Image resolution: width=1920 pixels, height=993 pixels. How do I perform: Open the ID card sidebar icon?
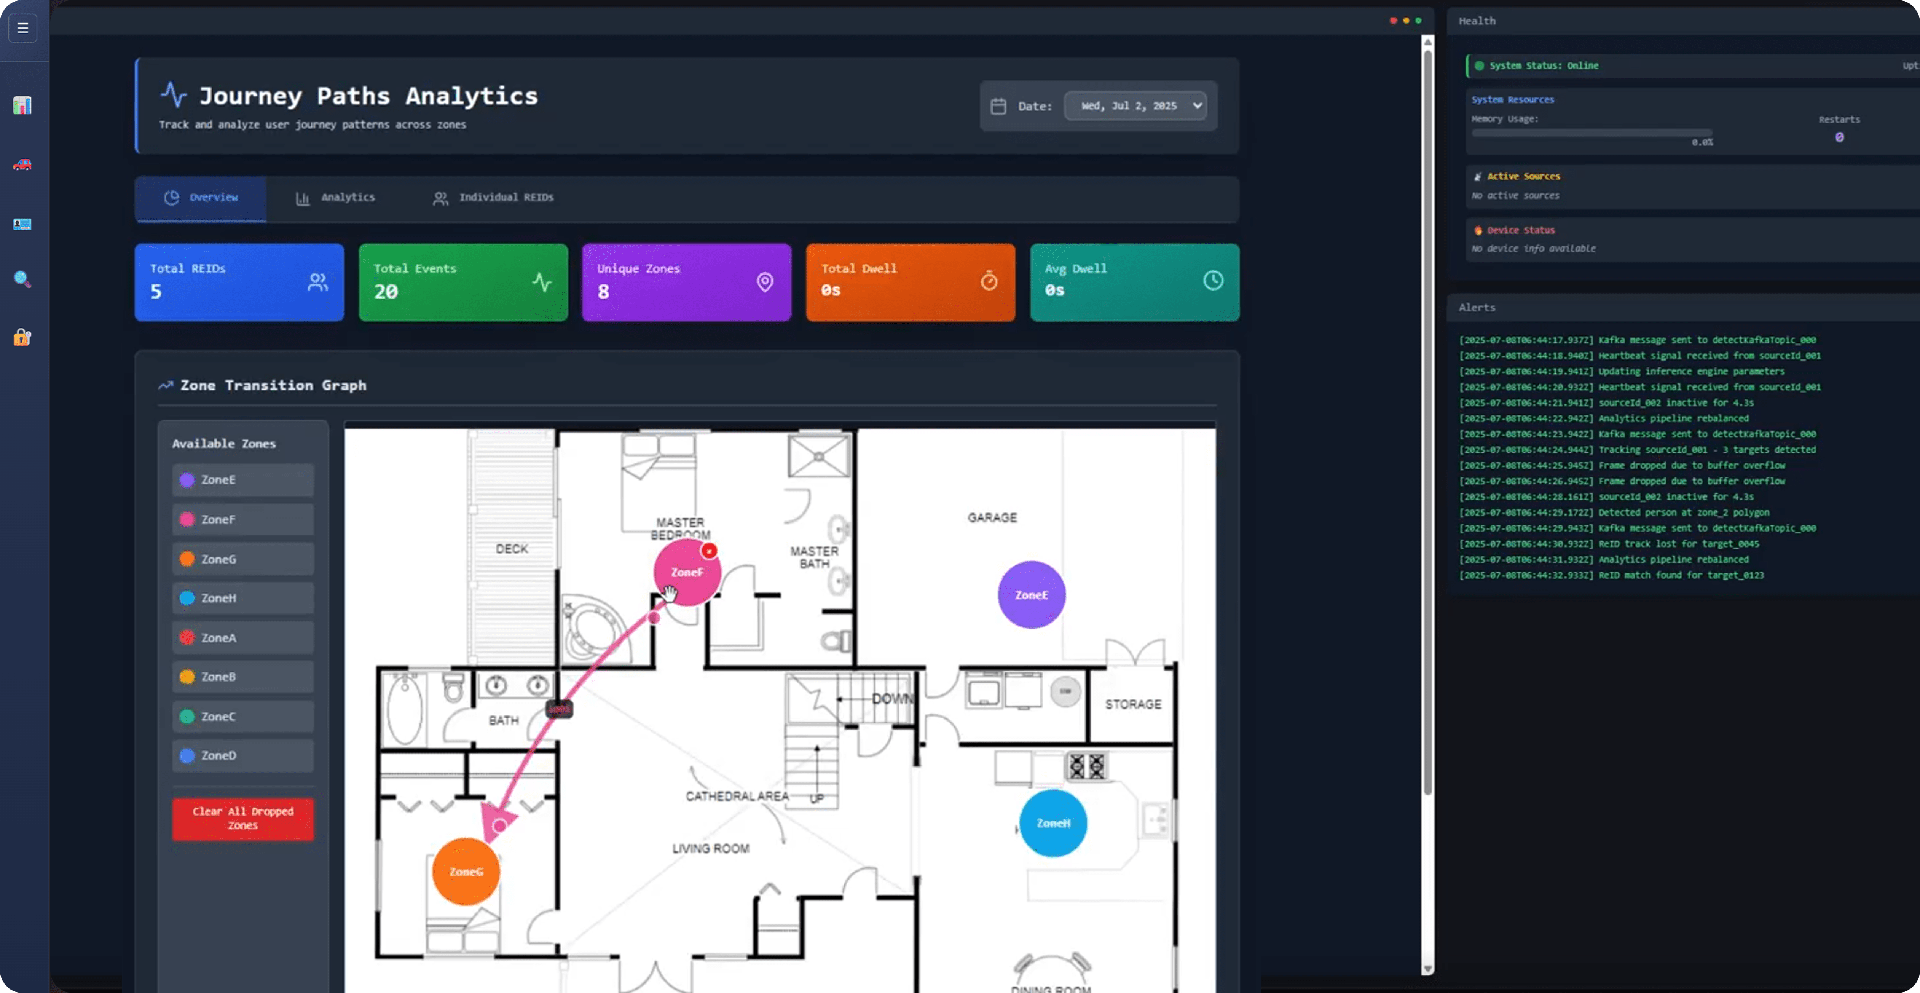tap(22, 224)
